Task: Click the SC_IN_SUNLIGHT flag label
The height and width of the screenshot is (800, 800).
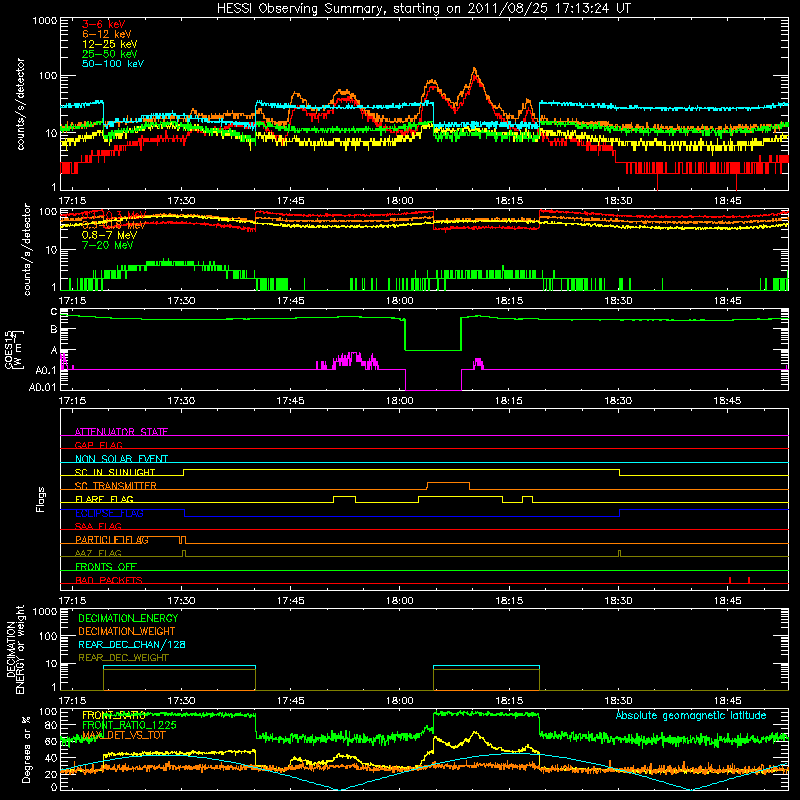Action: point(115,472)
